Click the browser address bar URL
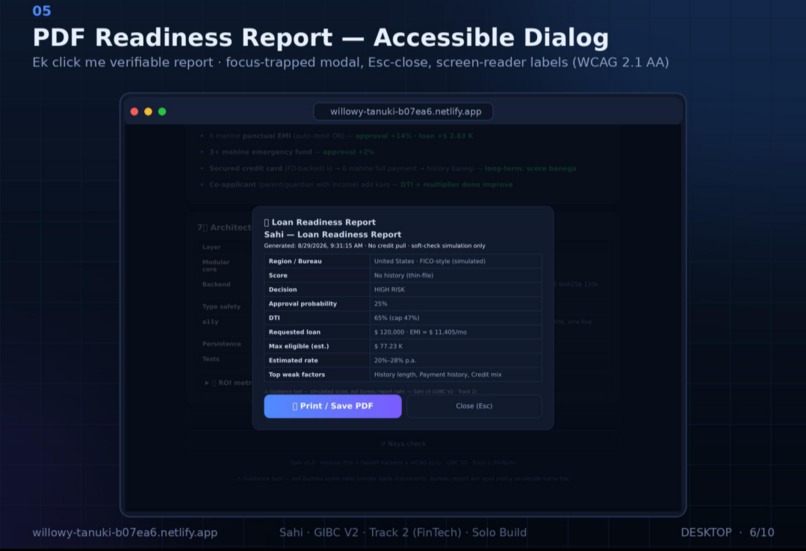Screen dimensions: 806x551 point(406,112)
